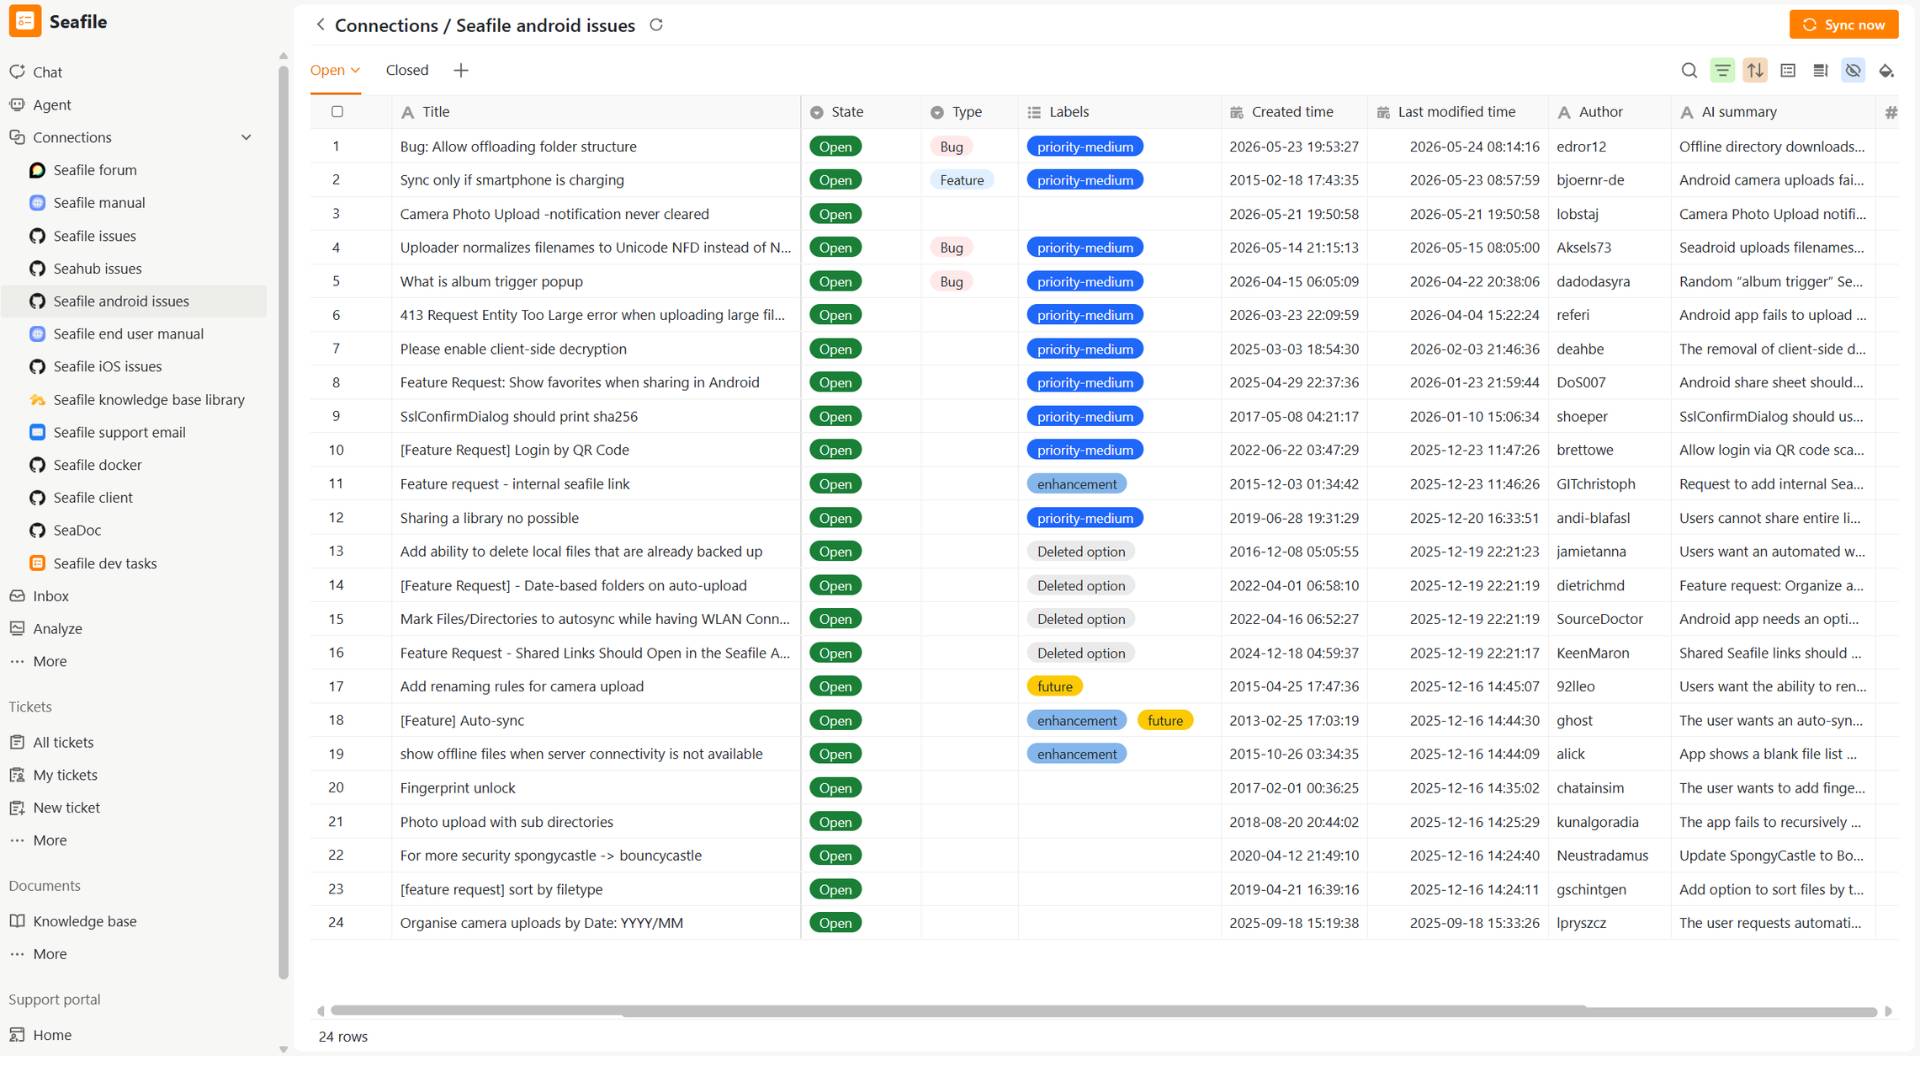Viewport: 1920px width, 1080px height.
Task: Click the "Deleted option" label in row 13
Action: pos(1080,552)
